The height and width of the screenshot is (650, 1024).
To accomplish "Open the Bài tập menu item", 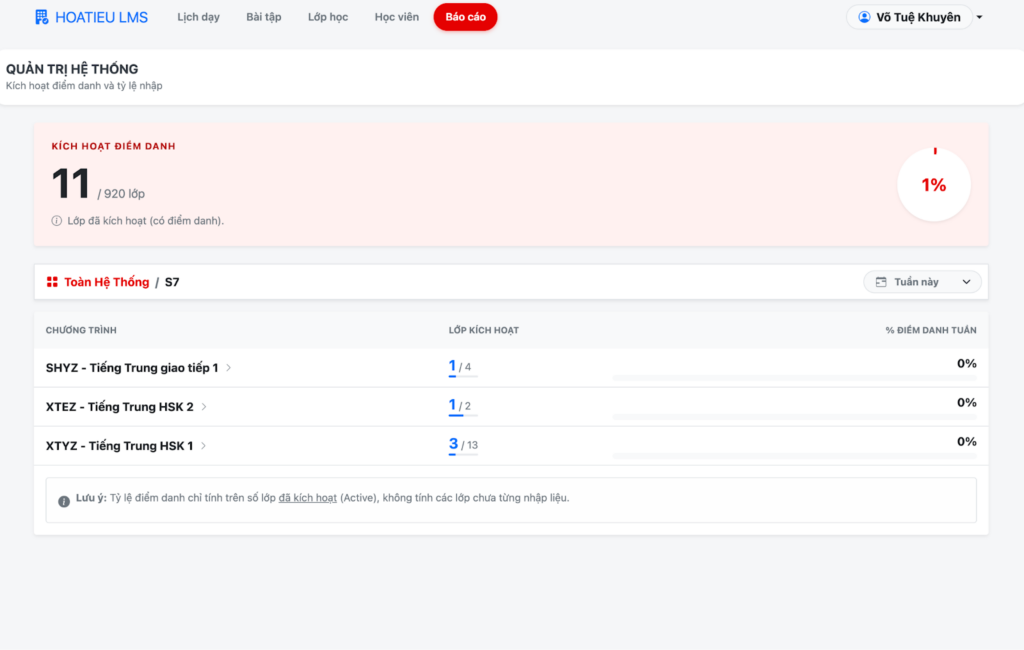I will point(262,17).
